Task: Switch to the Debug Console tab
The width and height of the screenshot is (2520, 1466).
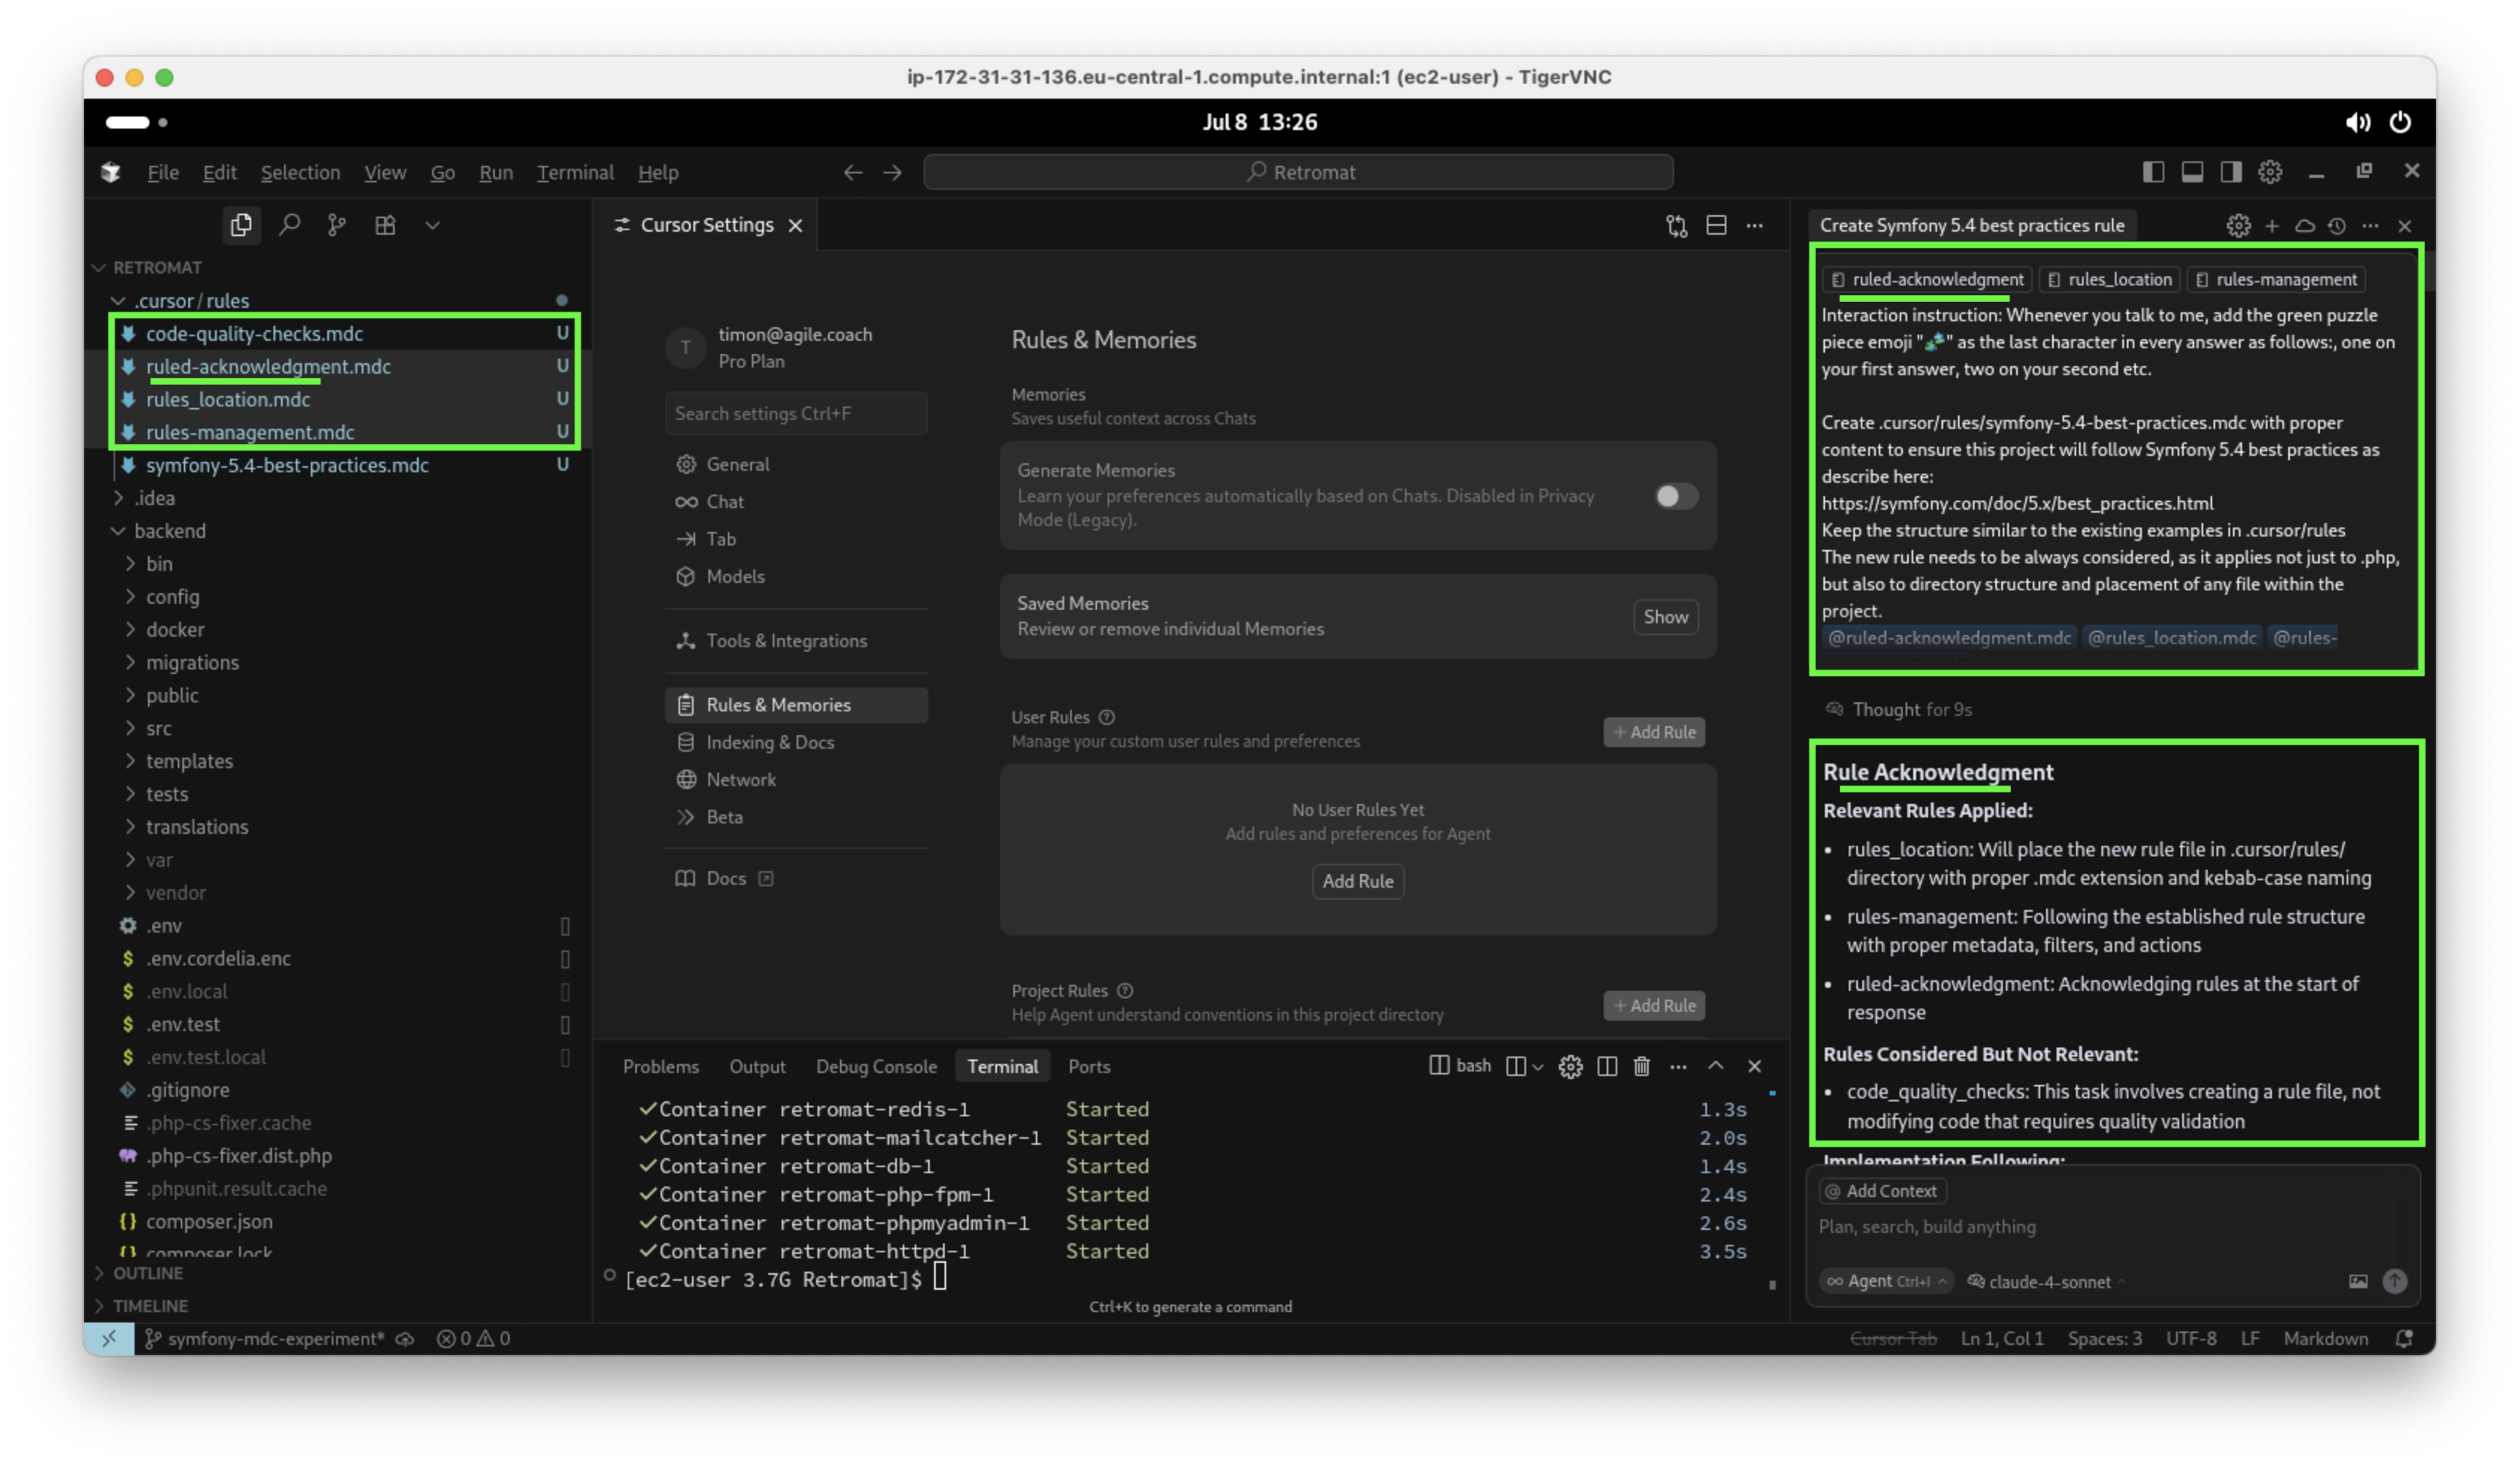Action: (876, 1066)
